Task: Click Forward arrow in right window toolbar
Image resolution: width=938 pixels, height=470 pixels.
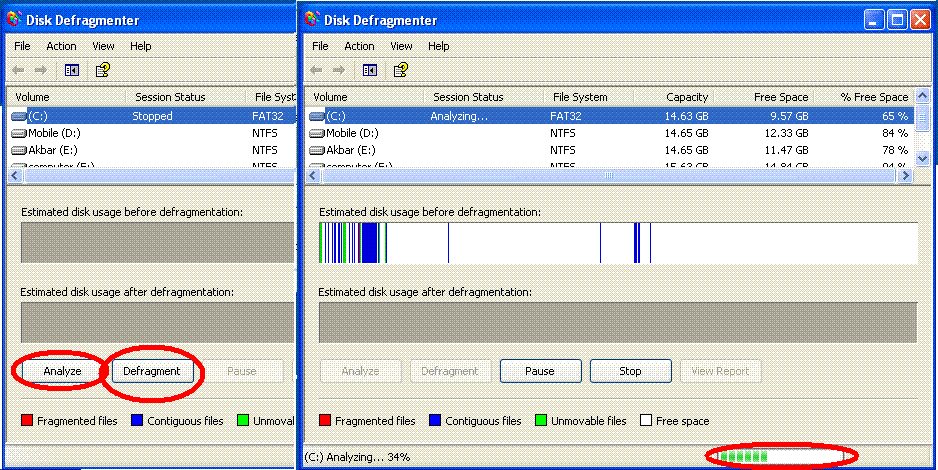Action: click(339, 71)
